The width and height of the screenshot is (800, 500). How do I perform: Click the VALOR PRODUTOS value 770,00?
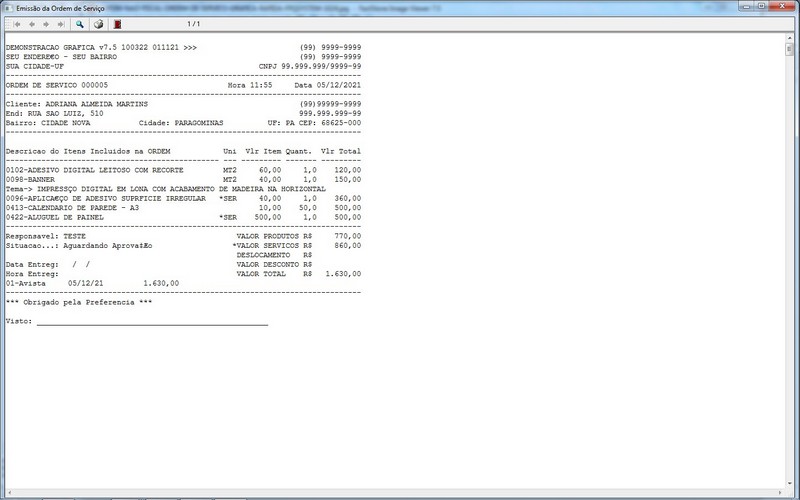(347, 236)
